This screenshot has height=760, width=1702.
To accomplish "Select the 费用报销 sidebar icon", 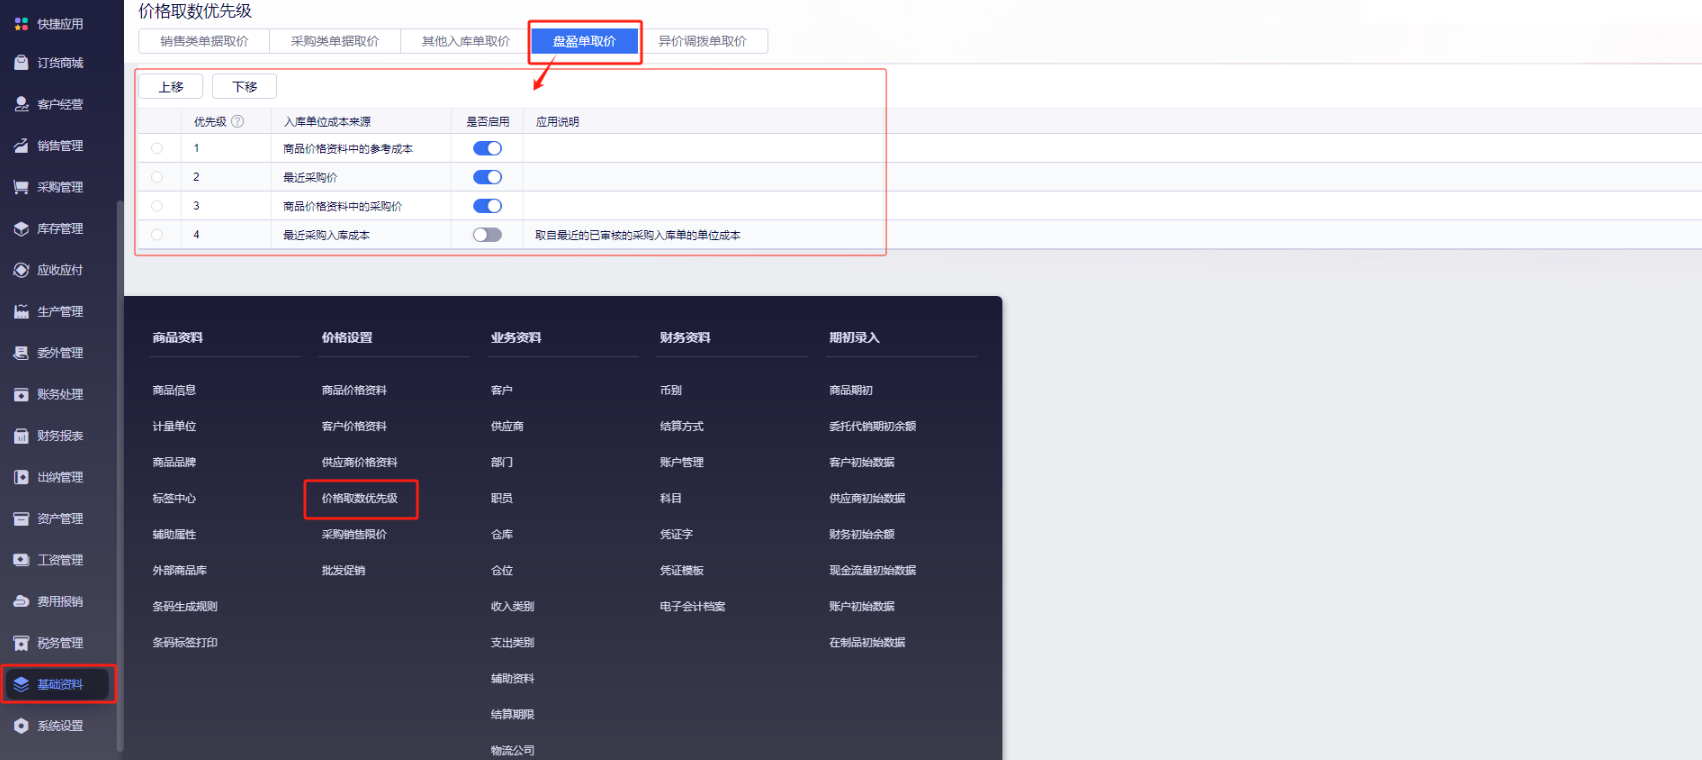I will click(21, 602).
